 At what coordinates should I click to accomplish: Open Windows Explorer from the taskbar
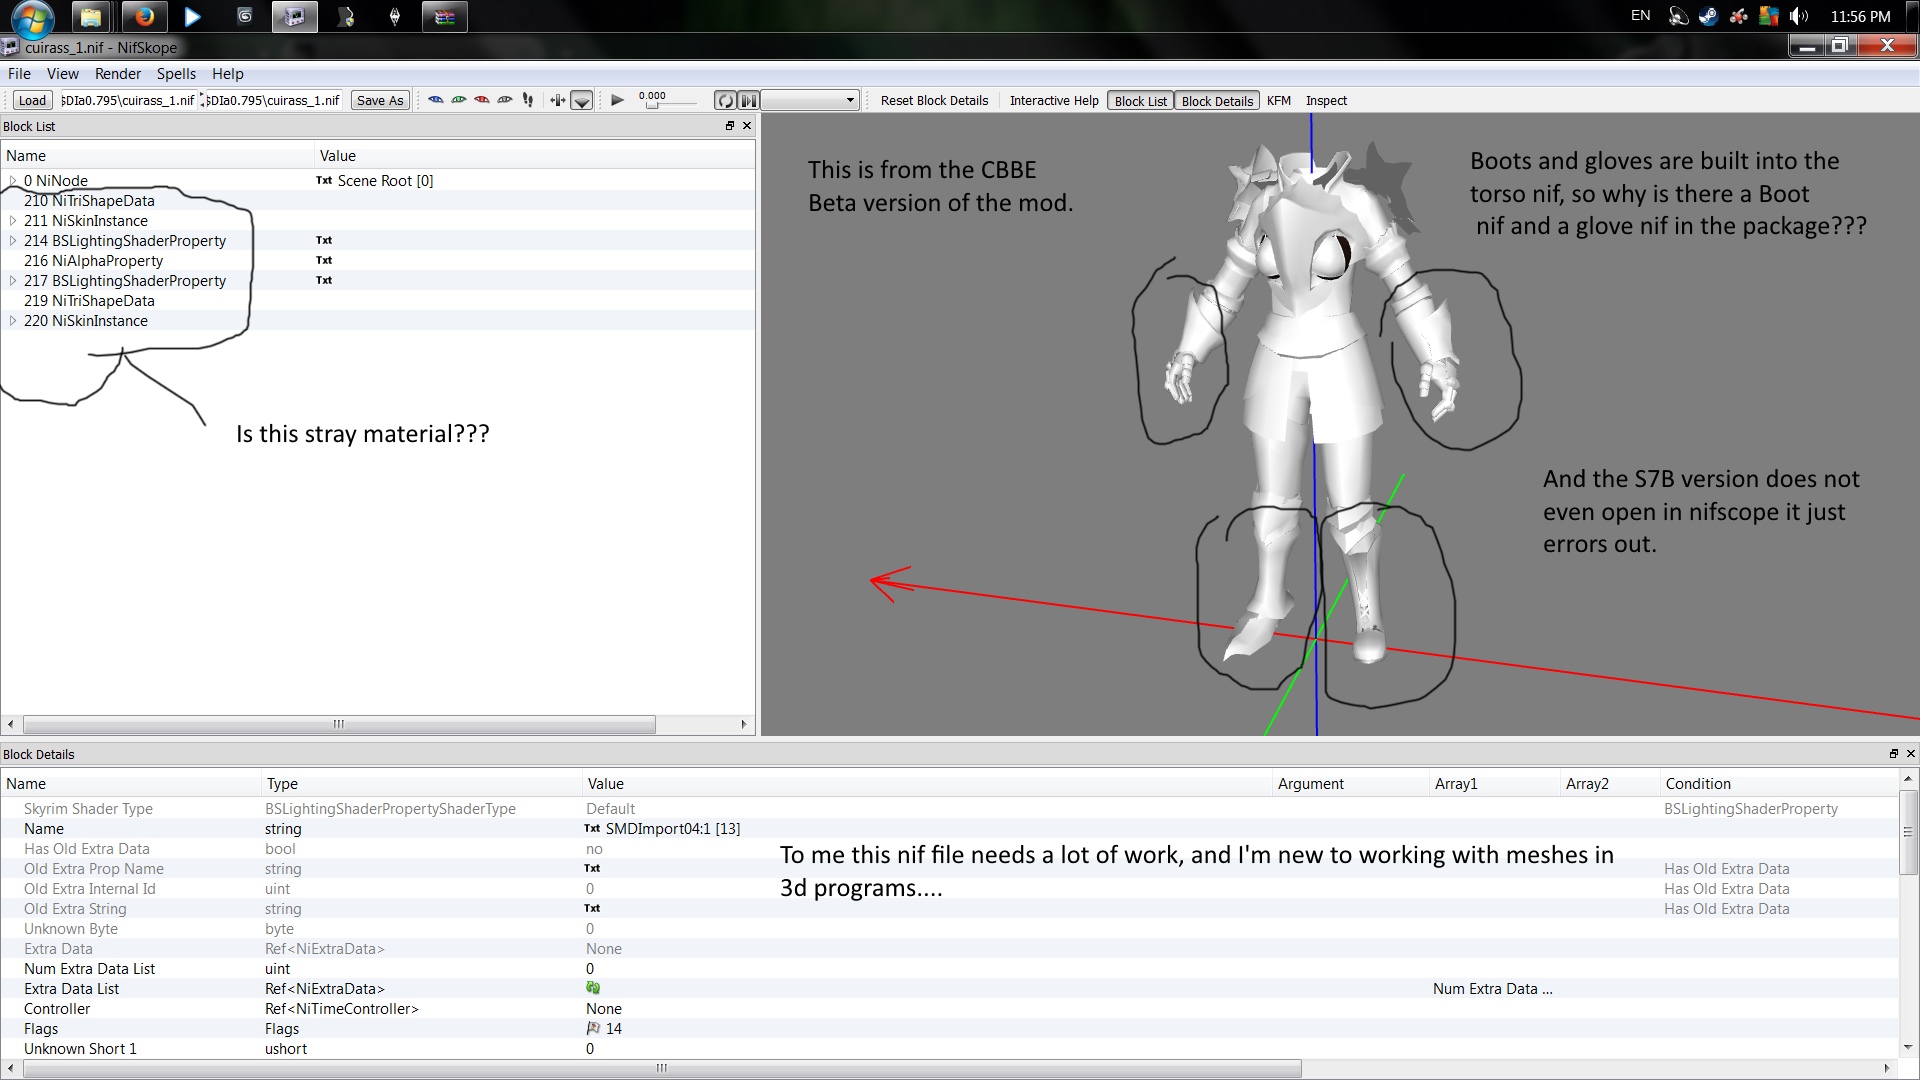[90, 17]
